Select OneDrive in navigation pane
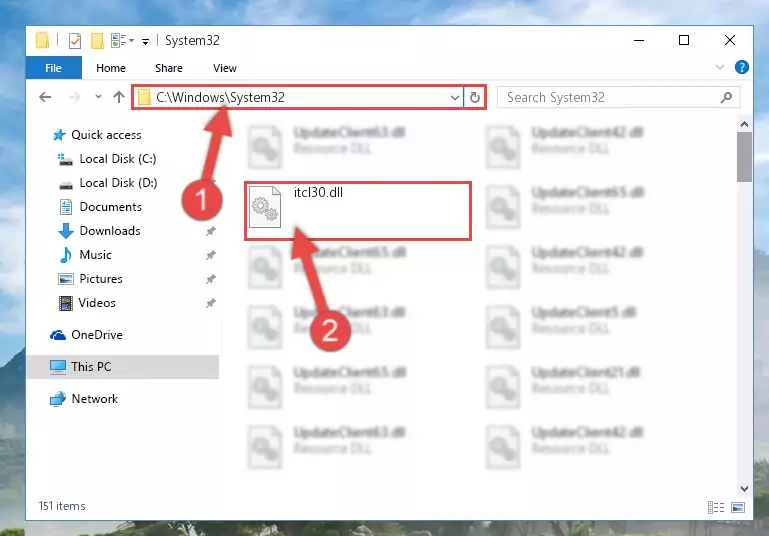Viewport: 769px width, 536px height. pyautogui.click(x=97, y=335)
